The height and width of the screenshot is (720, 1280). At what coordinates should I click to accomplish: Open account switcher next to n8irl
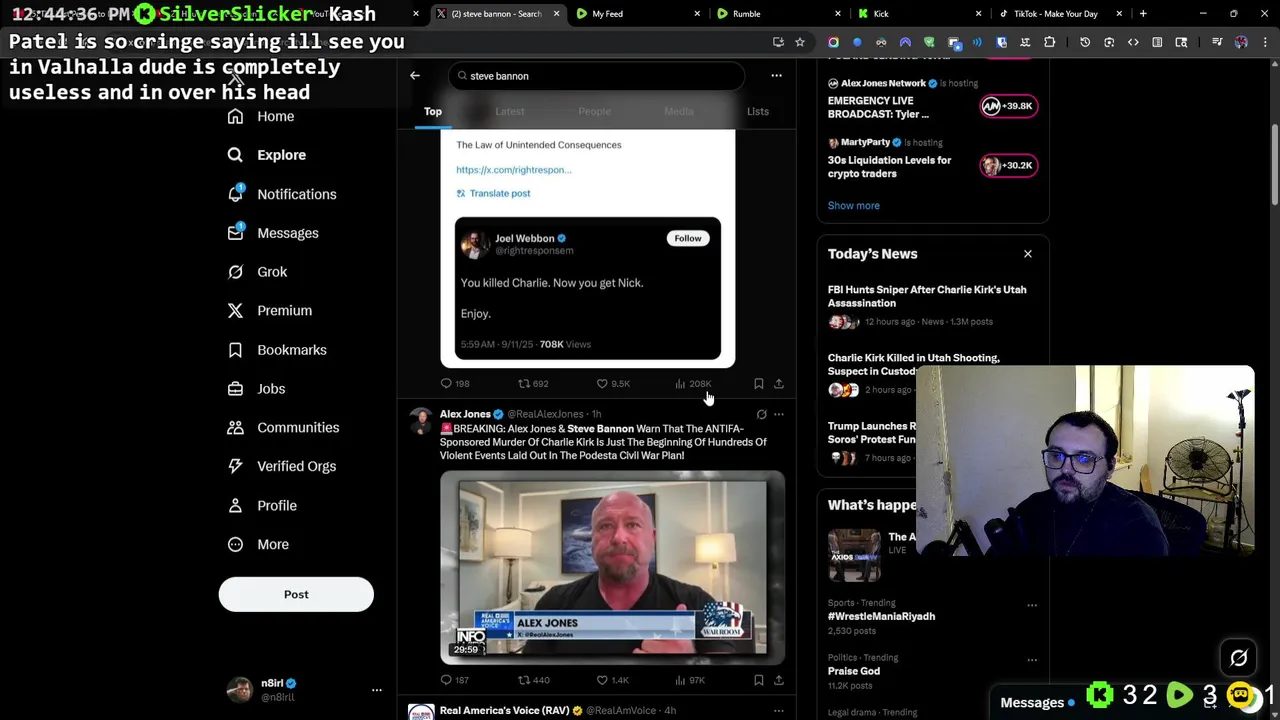point(377,690)
